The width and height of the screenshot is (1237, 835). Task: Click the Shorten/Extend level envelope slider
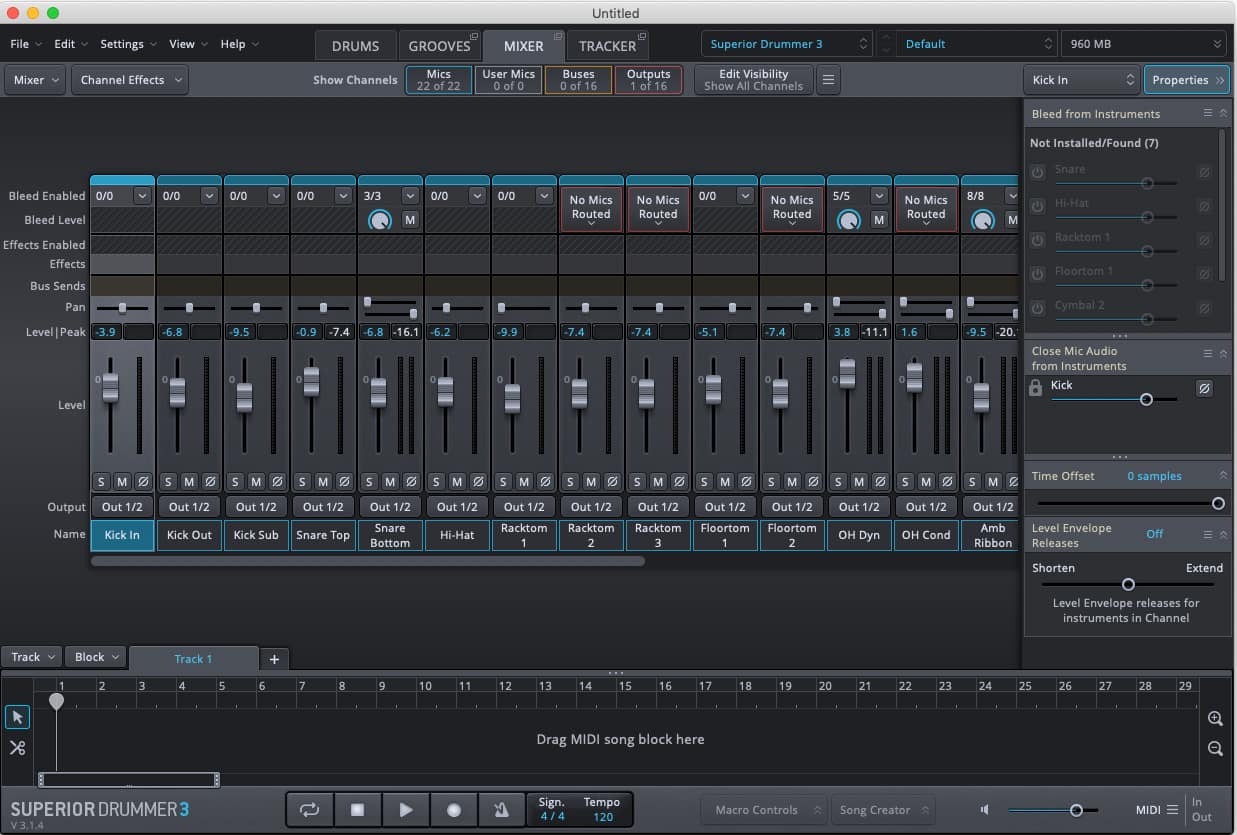pyautogui.click(x=1128, y=584)
